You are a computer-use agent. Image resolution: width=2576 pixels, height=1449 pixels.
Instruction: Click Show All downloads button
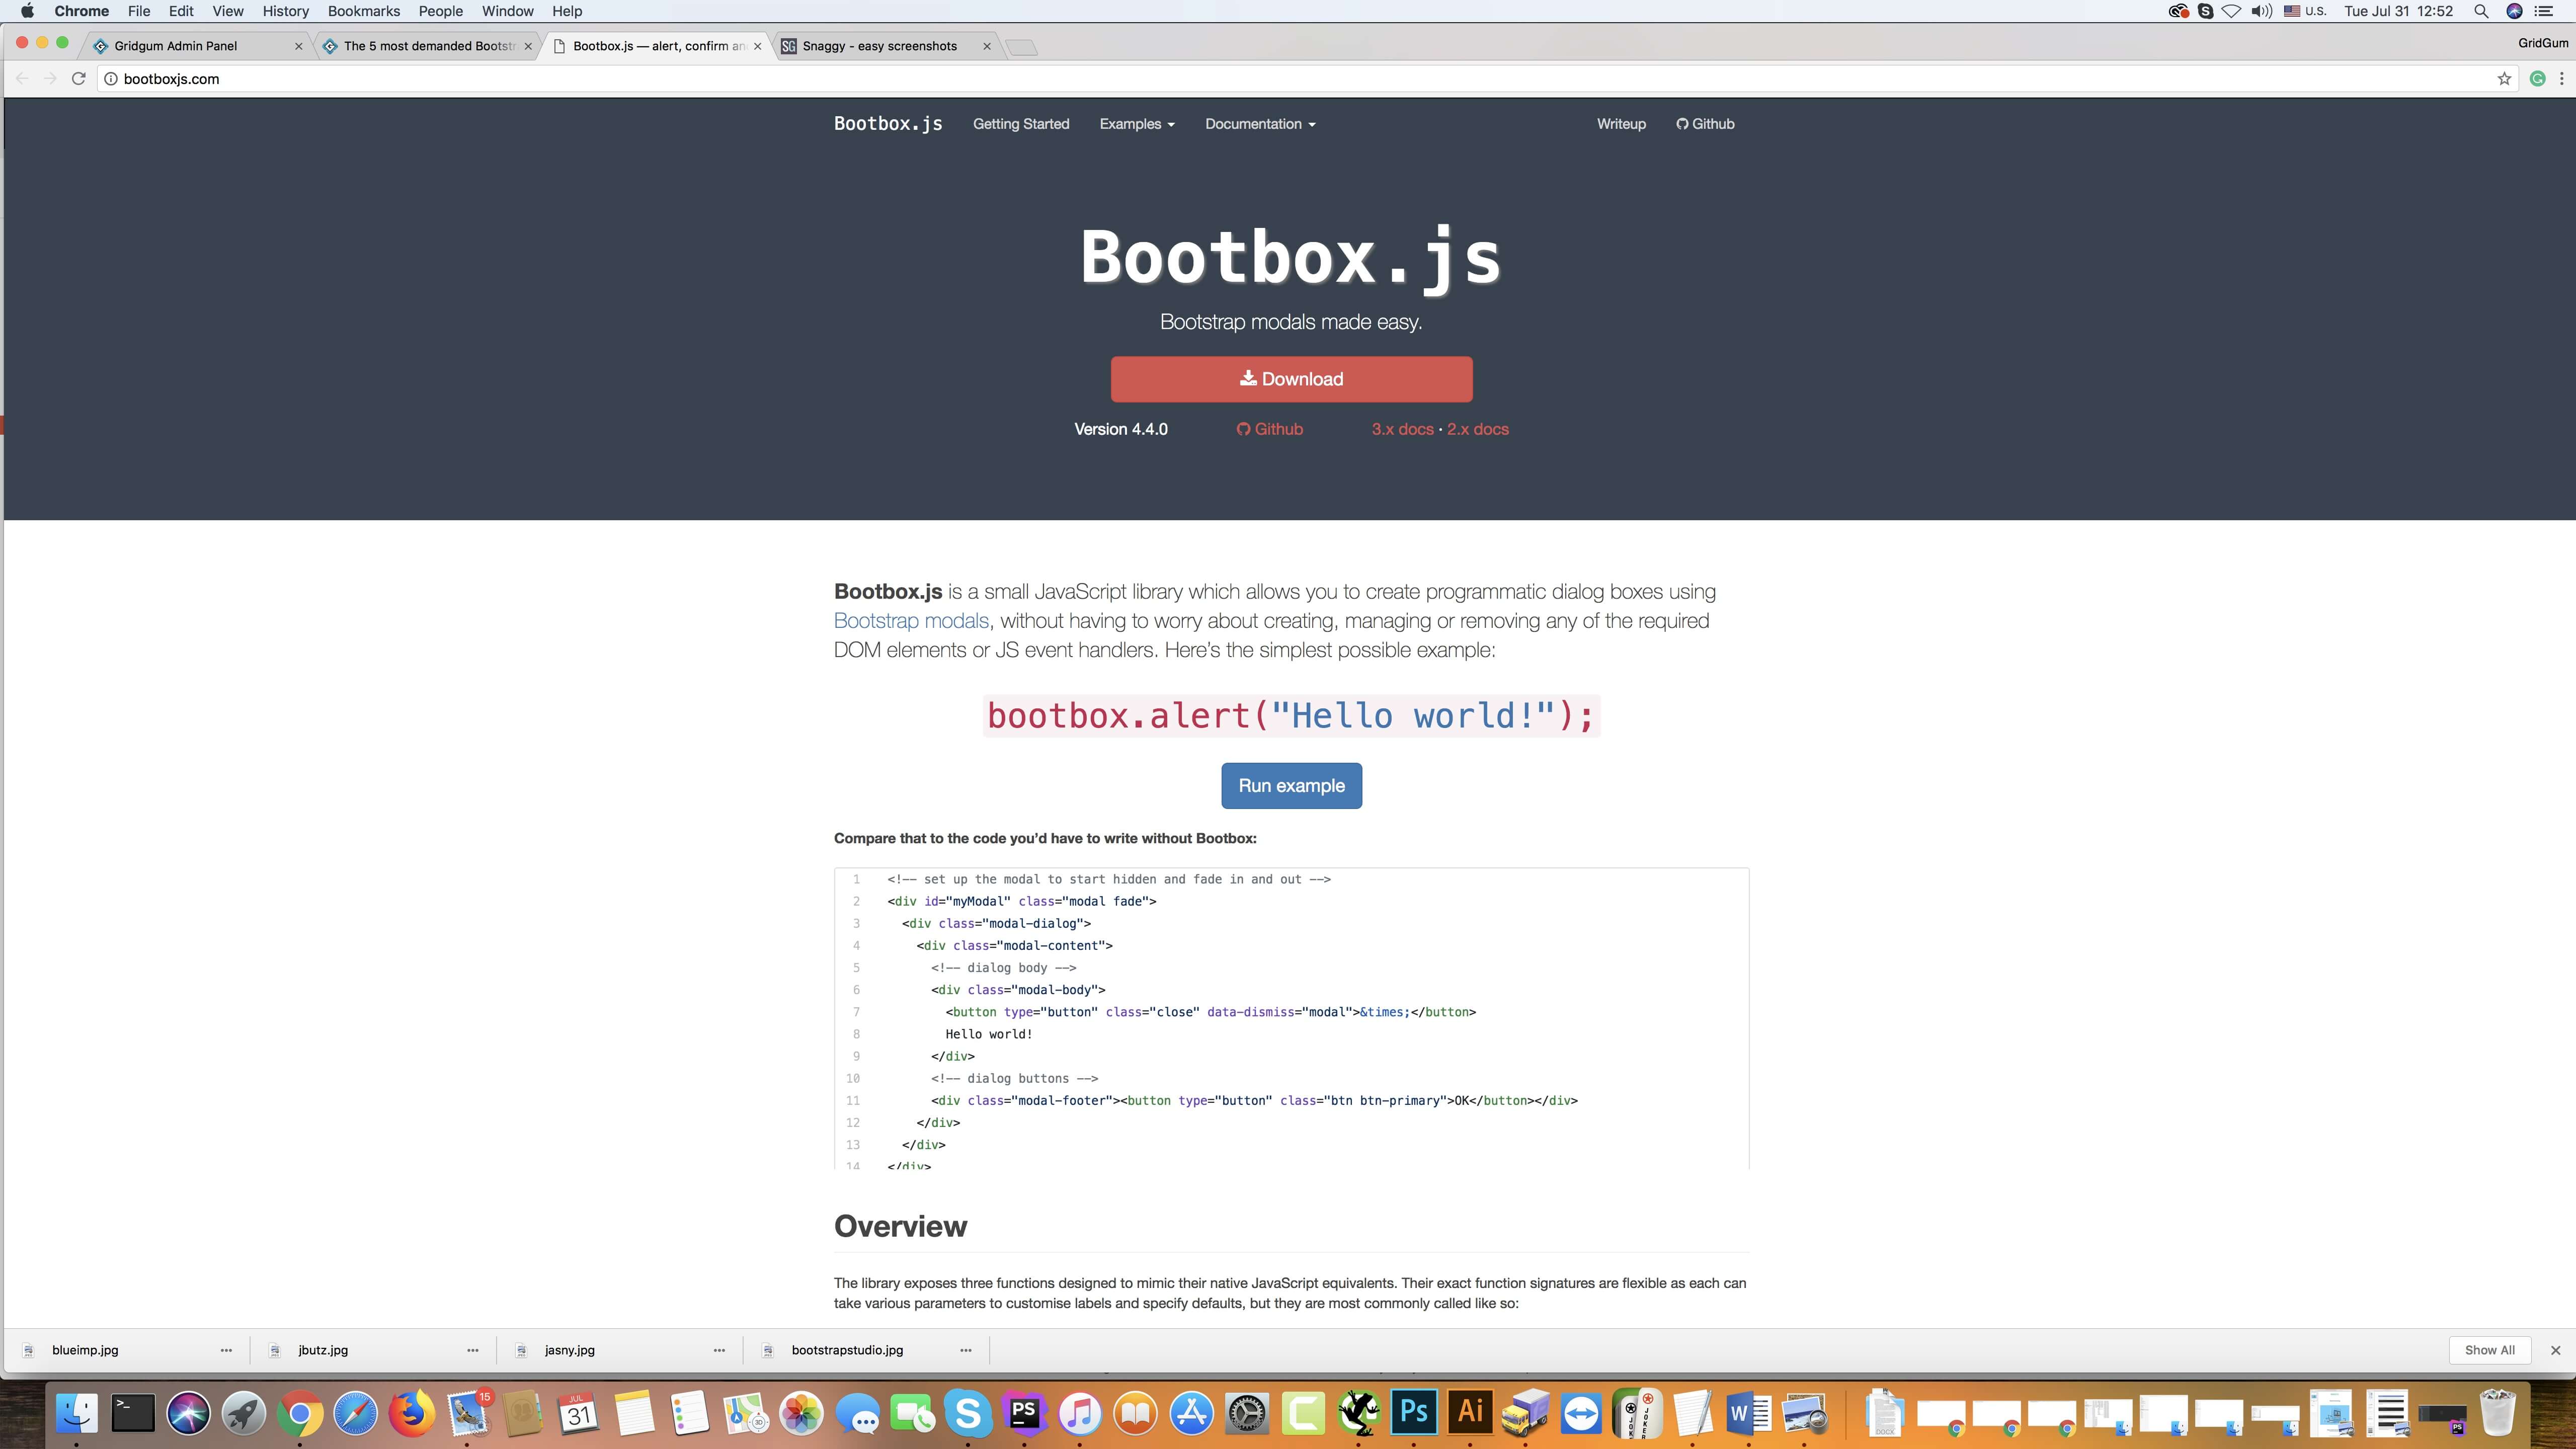point(2489,1350)
